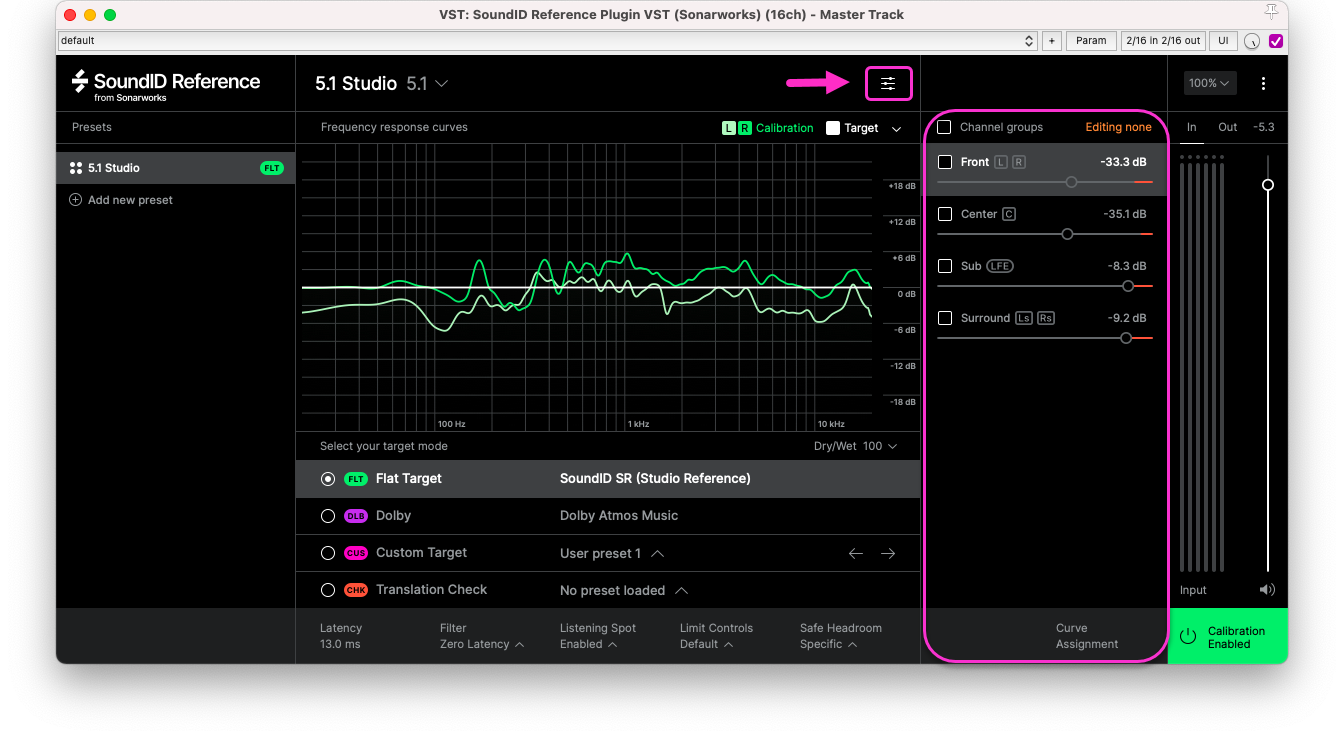Select the Custom Target radio button
The image size is (1343, 738).
tap(328, 553)
